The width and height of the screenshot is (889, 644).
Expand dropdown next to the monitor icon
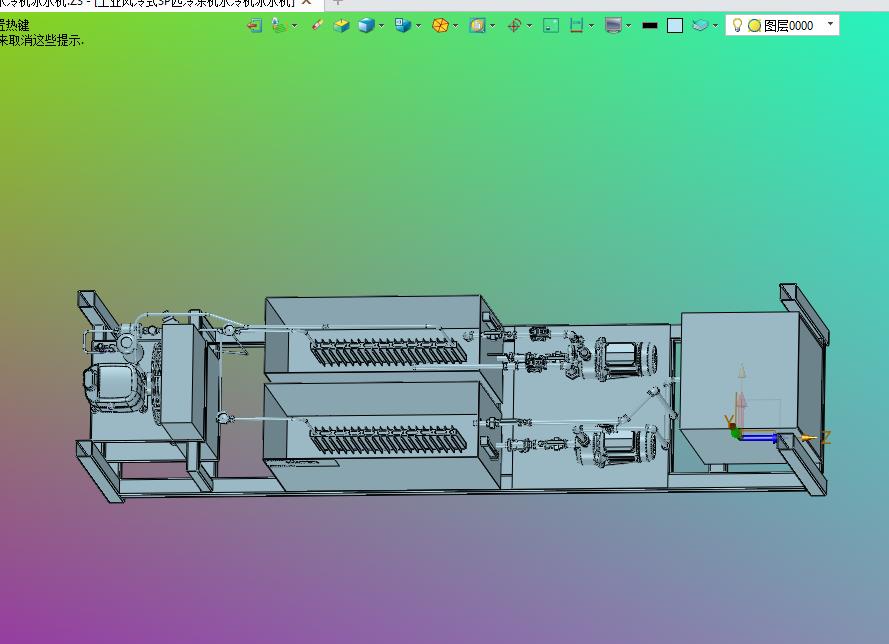point(628,26)
